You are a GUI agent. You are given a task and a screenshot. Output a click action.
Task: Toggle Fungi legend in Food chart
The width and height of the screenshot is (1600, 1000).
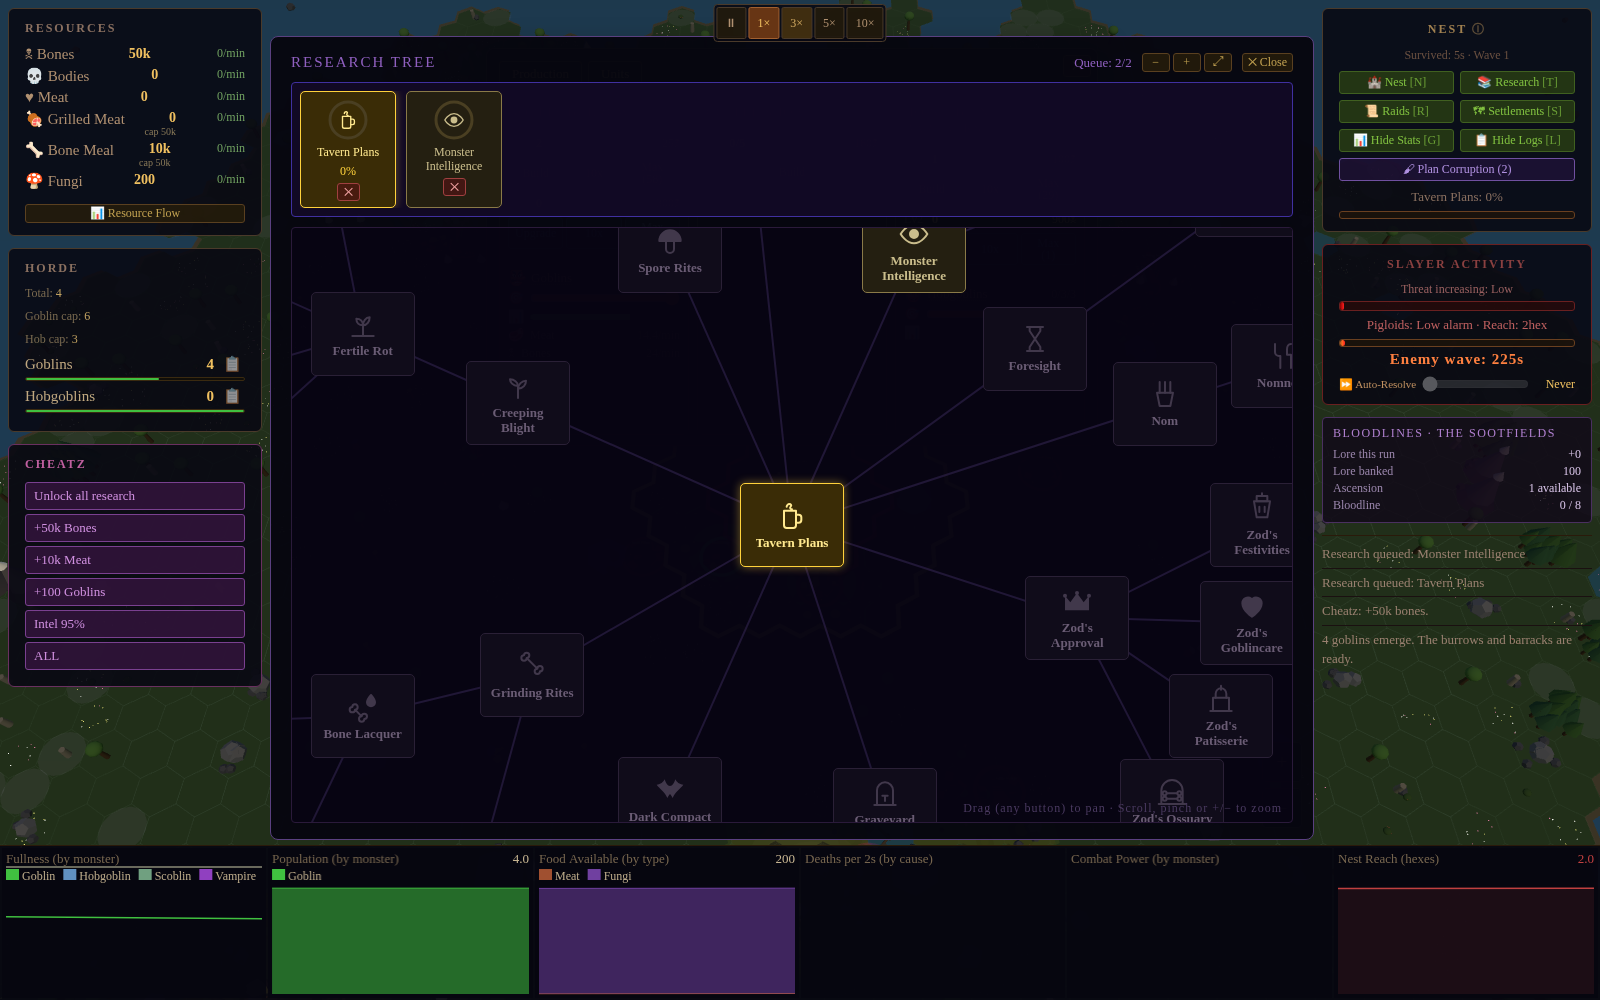point(610,875)
